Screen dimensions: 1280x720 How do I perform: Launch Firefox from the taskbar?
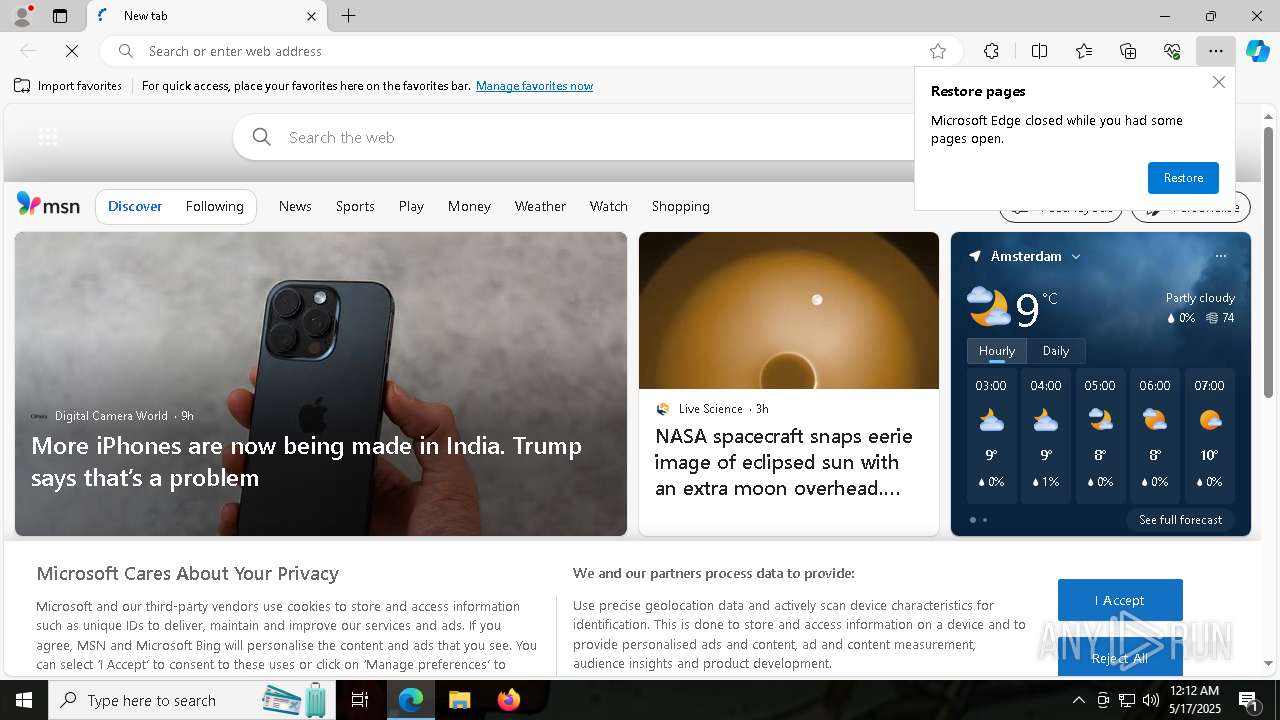pyautogui.click(x=509, y=700)
